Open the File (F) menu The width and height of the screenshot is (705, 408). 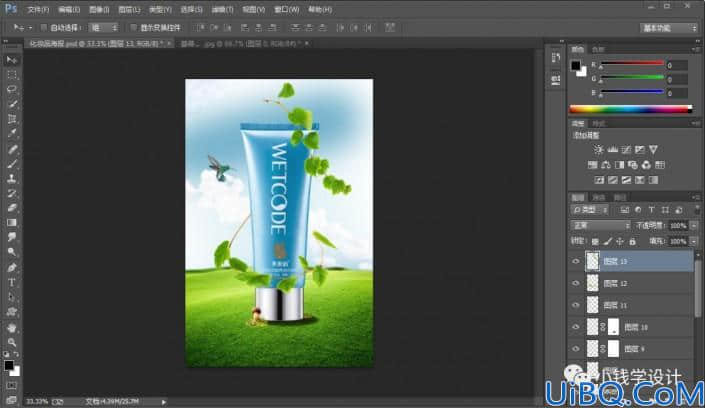(x=38, y=9)
